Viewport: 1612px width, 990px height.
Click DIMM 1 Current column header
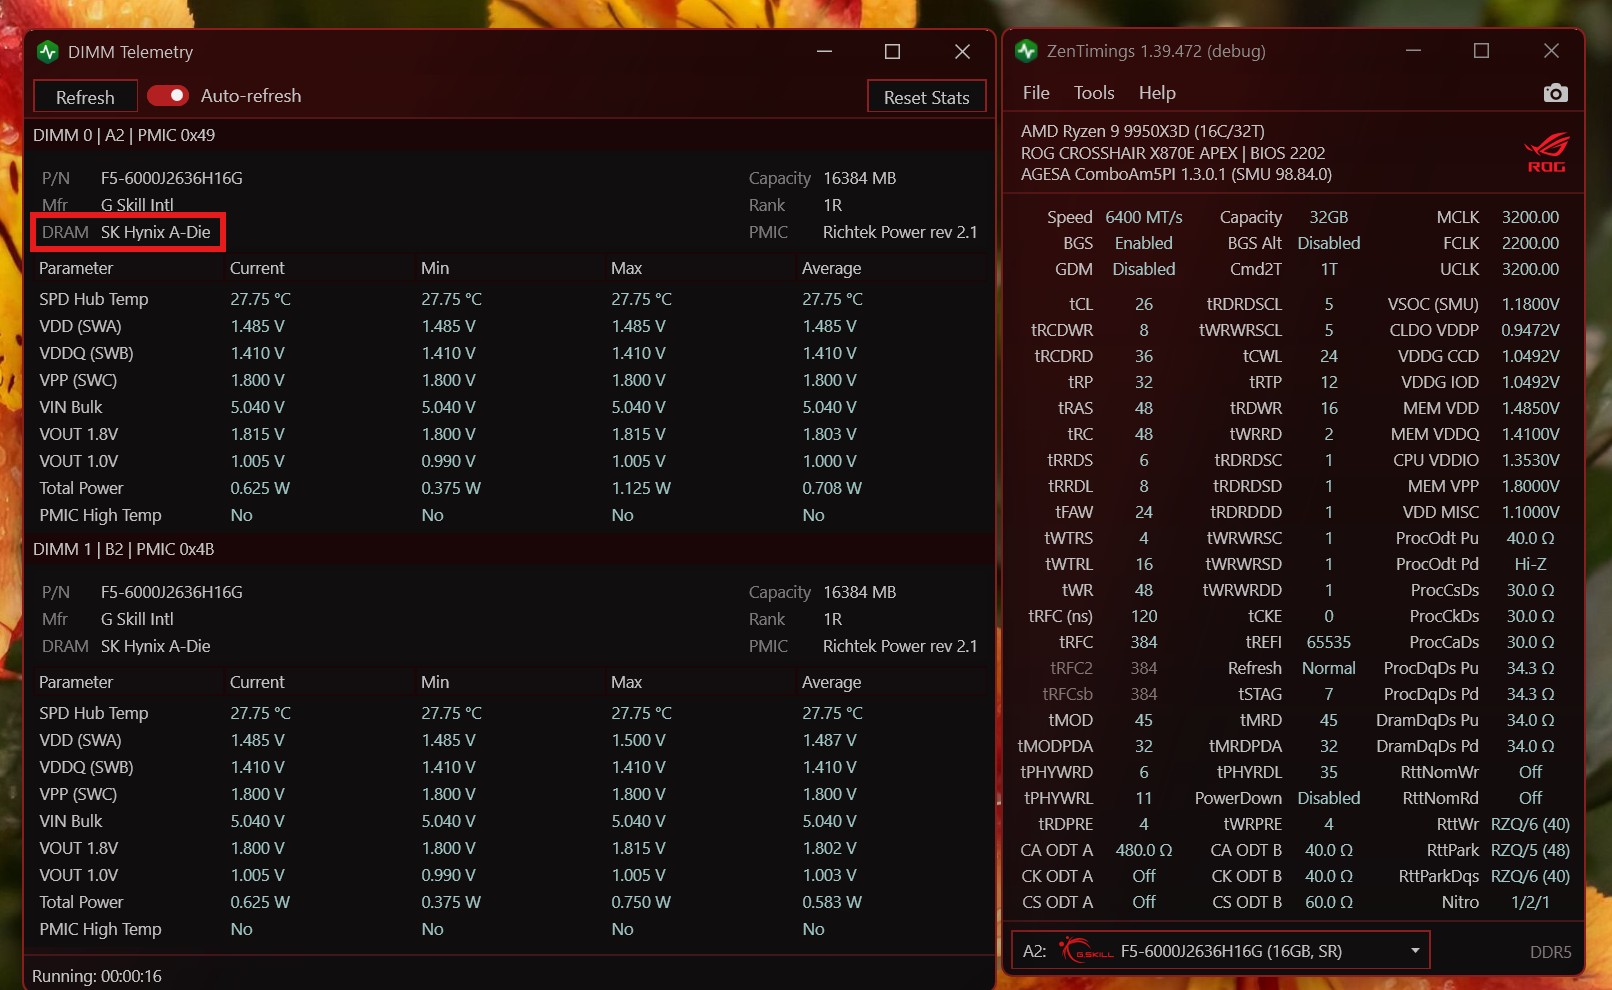click(x=257, y=683)
